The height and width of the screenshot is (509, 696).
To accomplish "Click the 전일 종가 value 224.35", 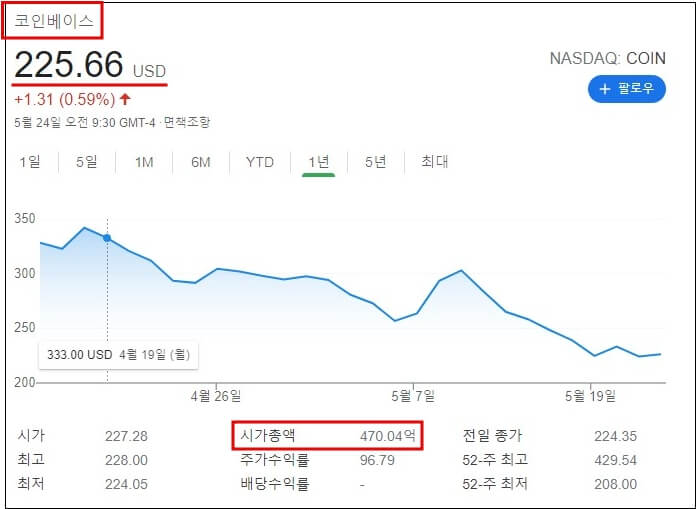I will tap(616, 436).
